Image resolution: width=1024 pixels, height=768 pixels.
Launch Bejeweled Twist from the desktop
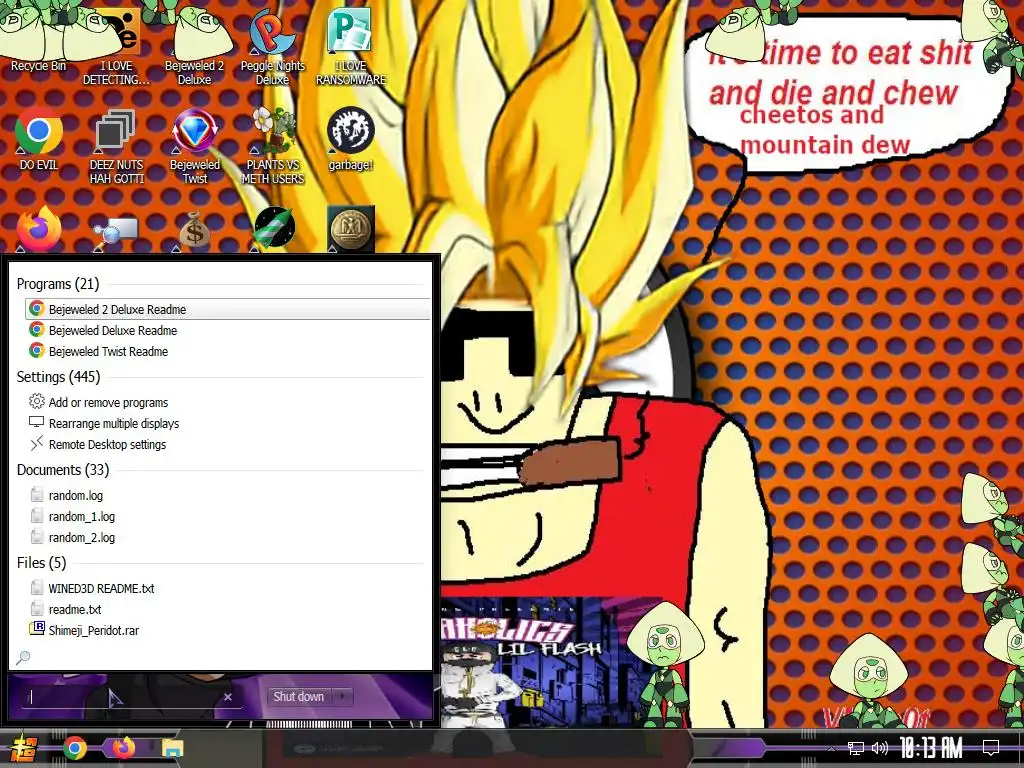point(195,145)
